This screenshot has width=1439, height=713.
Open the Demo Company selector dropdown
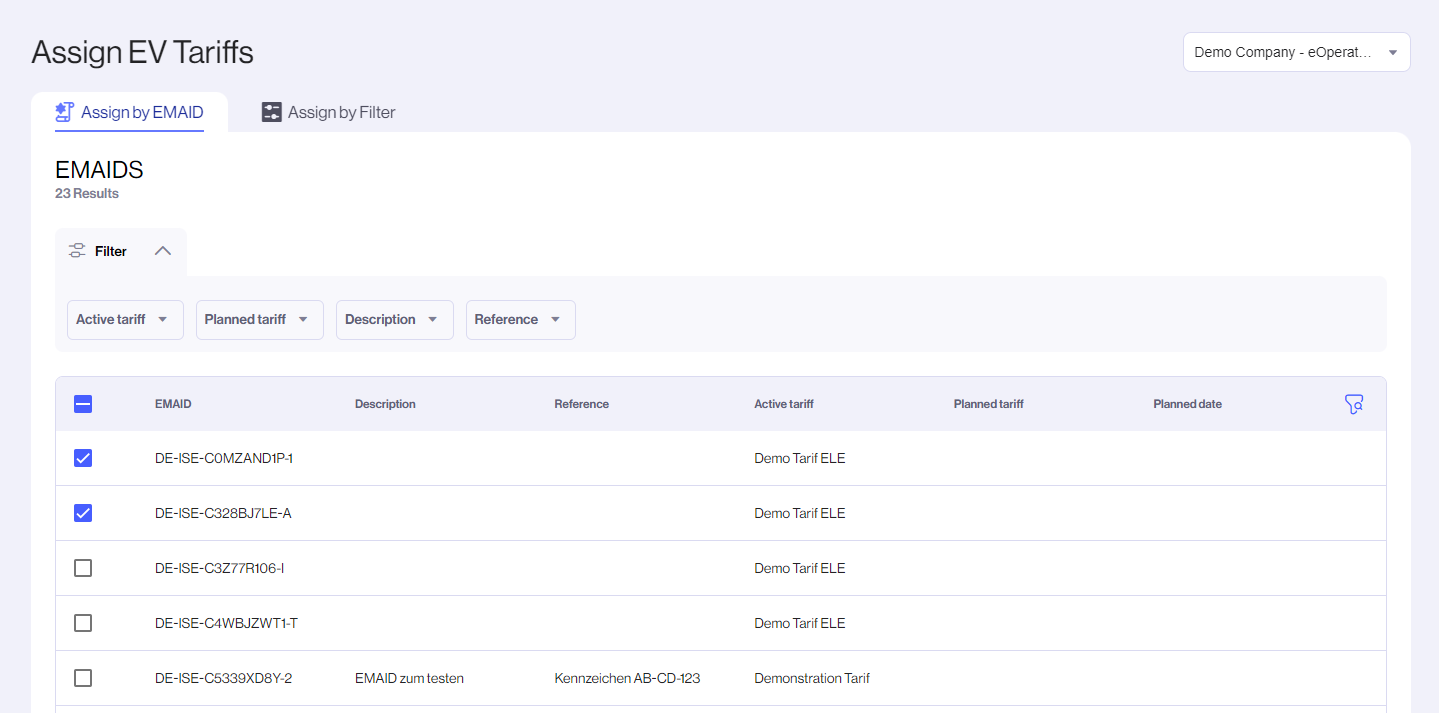coord(1296,52)
